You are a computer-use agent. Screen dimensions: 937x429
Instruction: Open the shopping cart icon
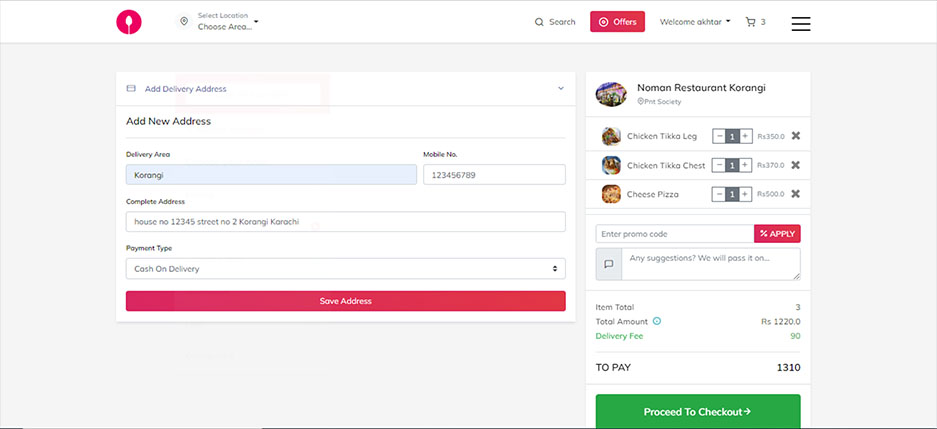750,22
